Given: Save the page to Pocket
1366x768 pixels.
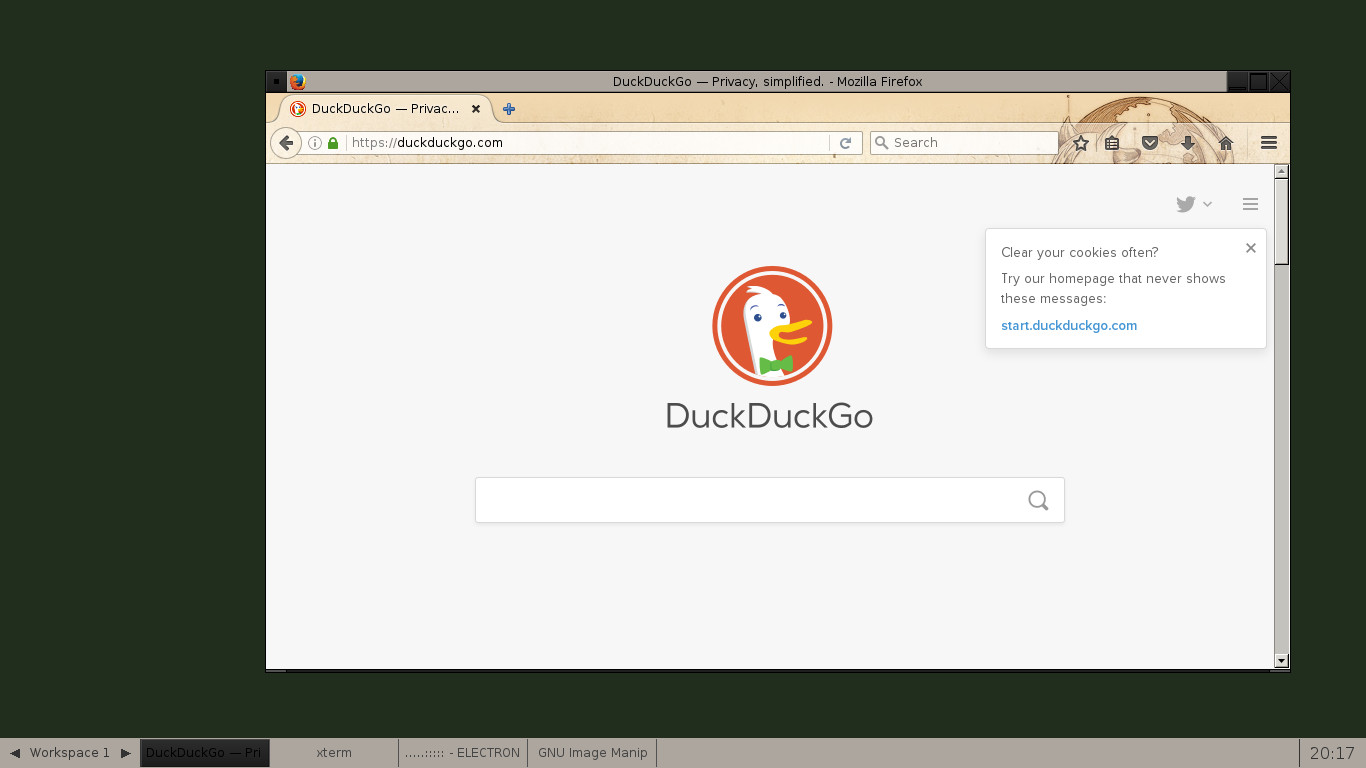Looking at the screenshot, I should [x=1150, y=143].
